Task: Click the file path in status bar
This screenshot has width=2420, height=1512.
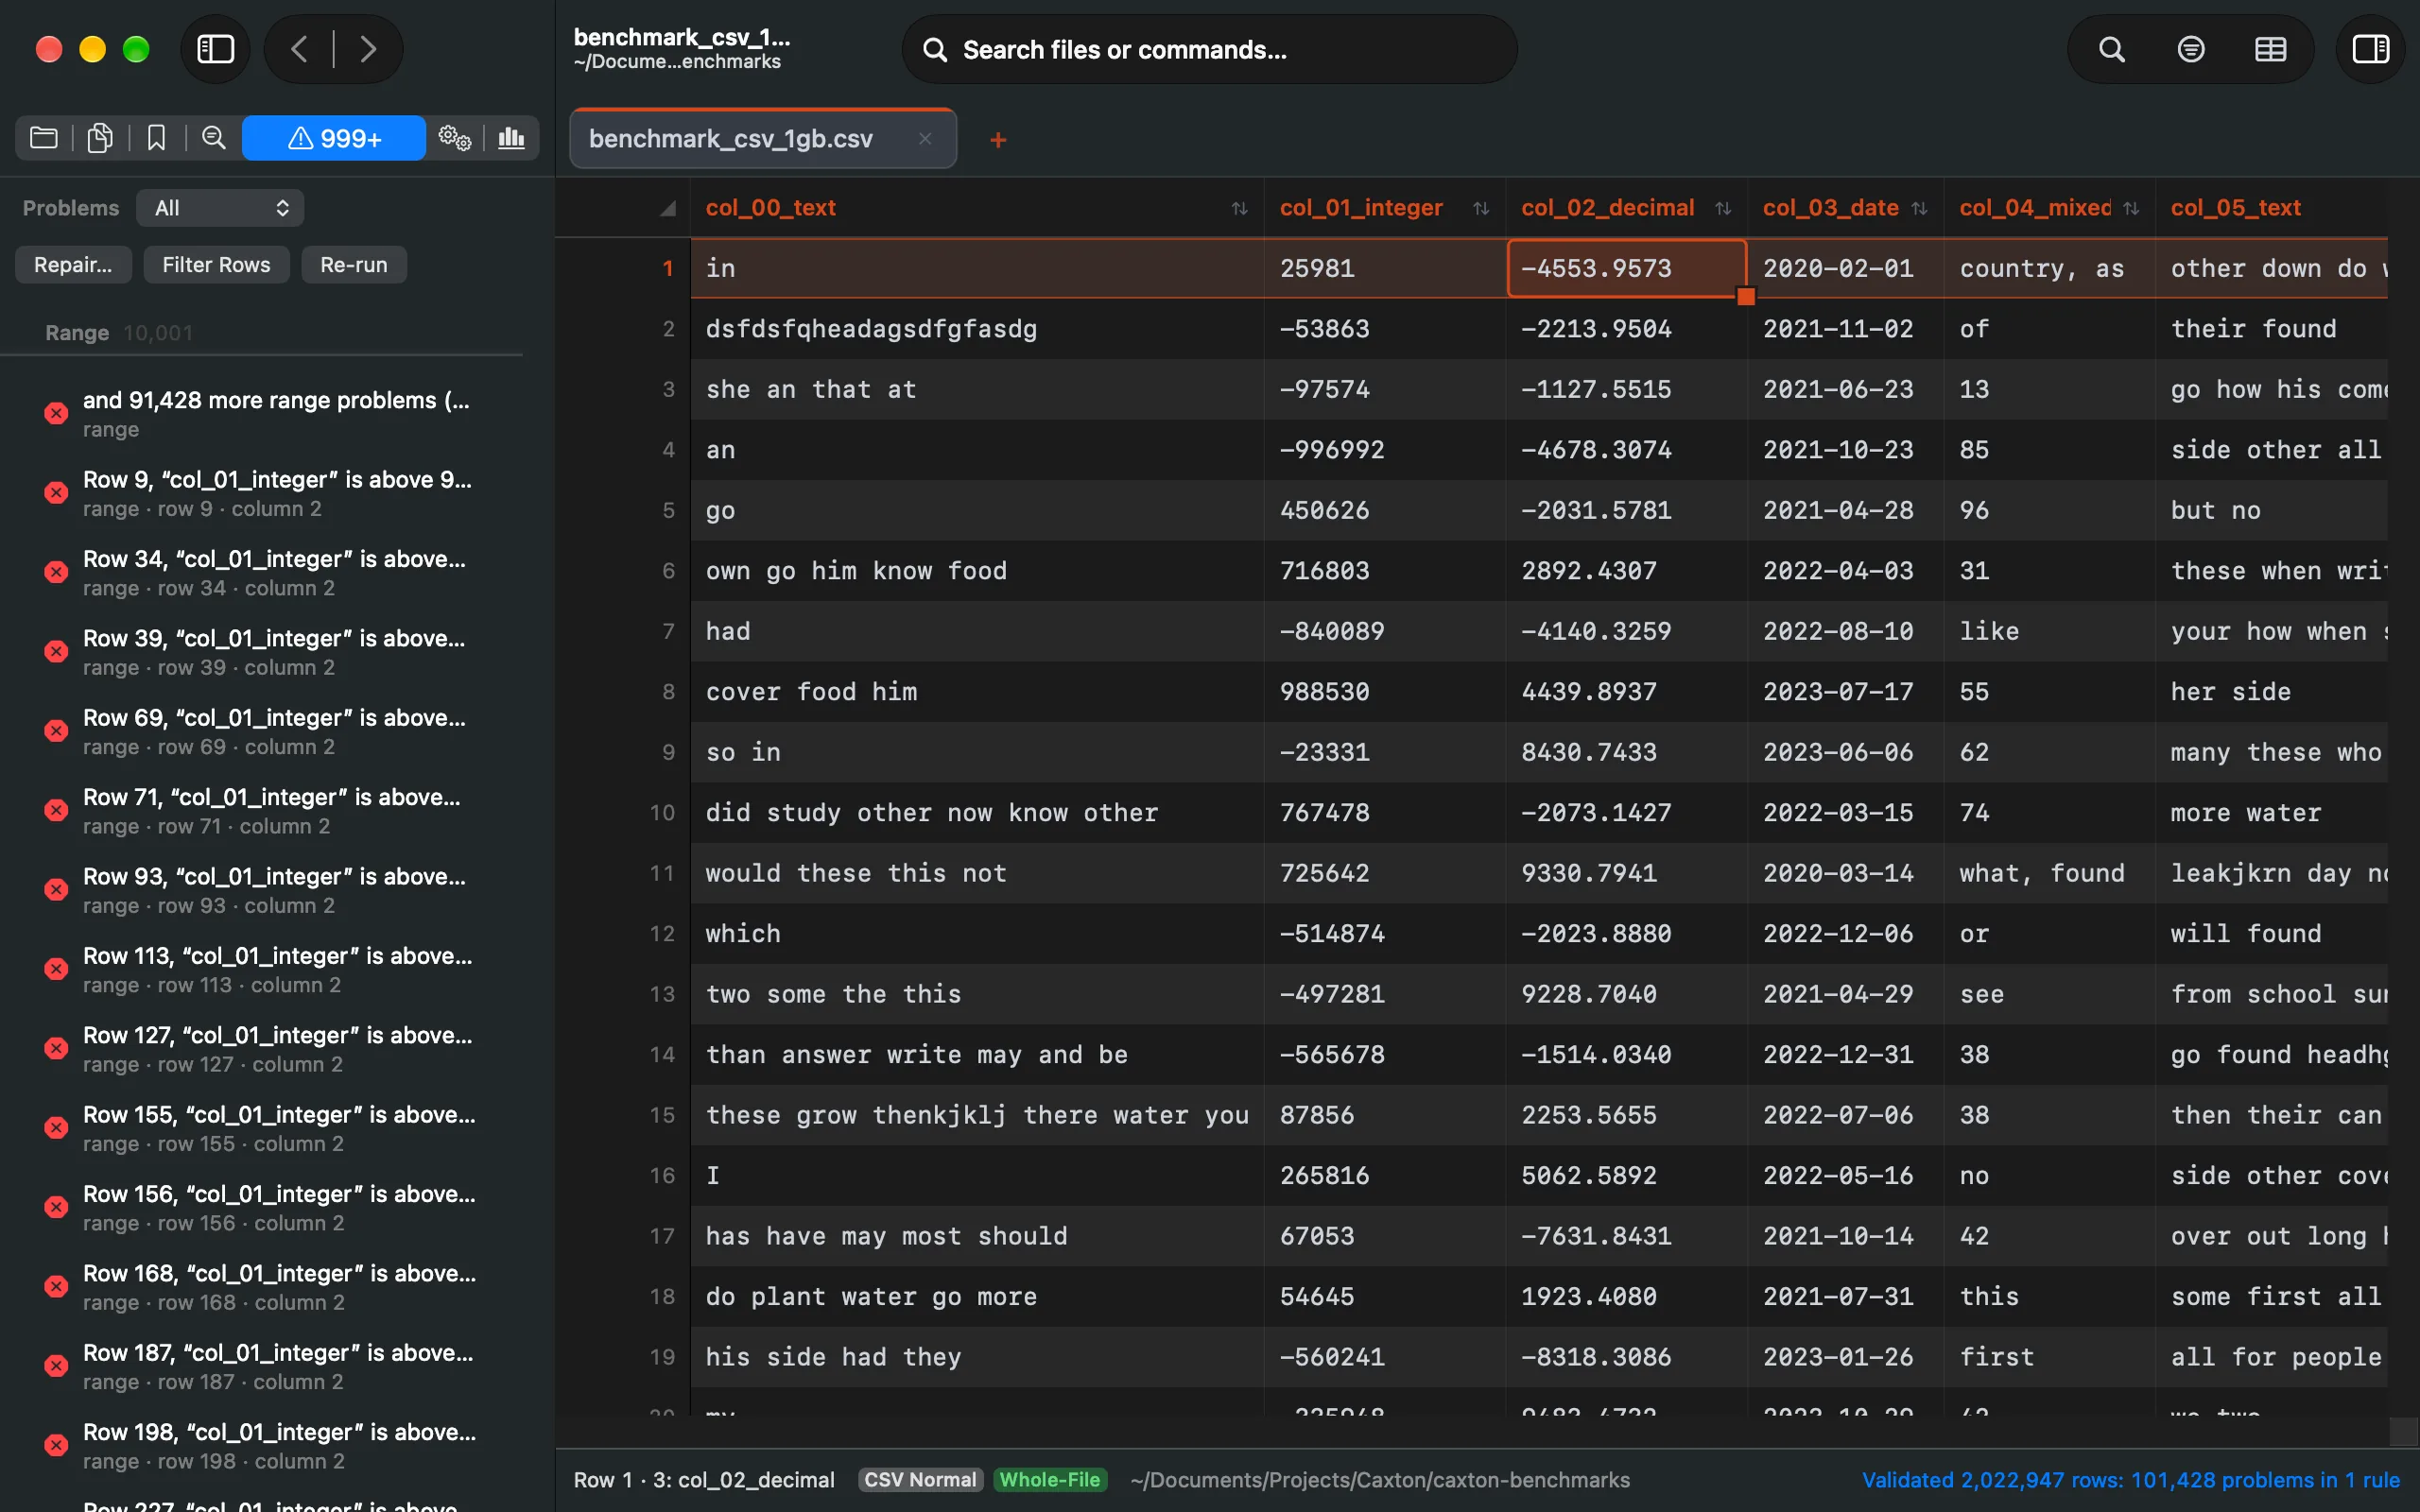Action: (1380, 1480)
